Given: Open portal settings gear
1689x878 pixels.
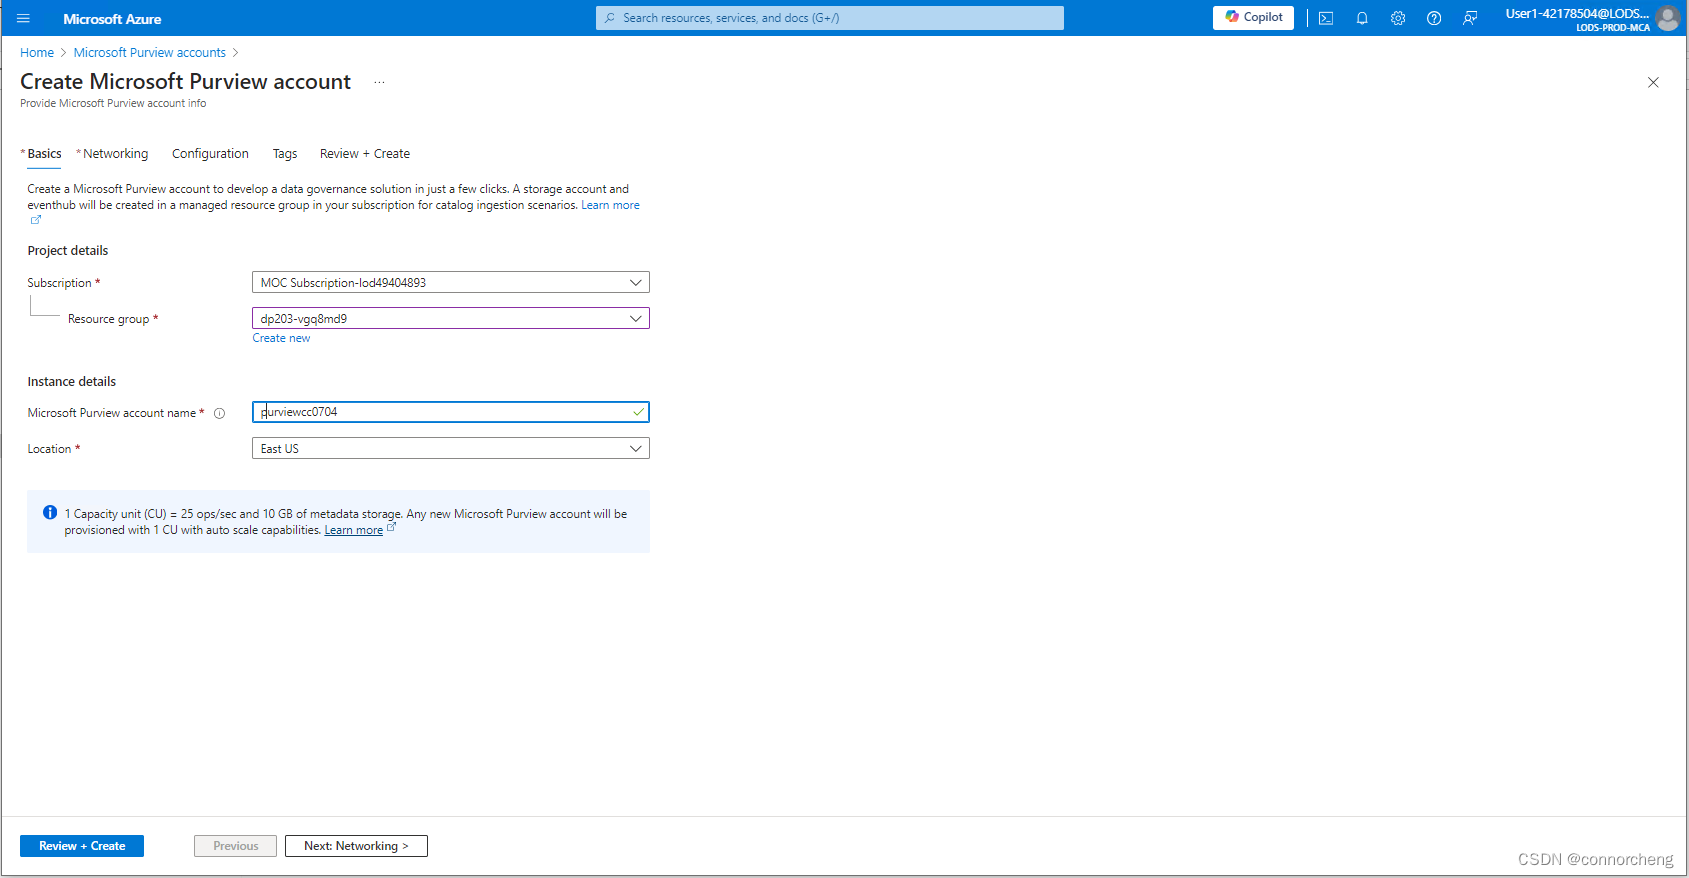Looking at the screenshot, I should click(1398, 18).
